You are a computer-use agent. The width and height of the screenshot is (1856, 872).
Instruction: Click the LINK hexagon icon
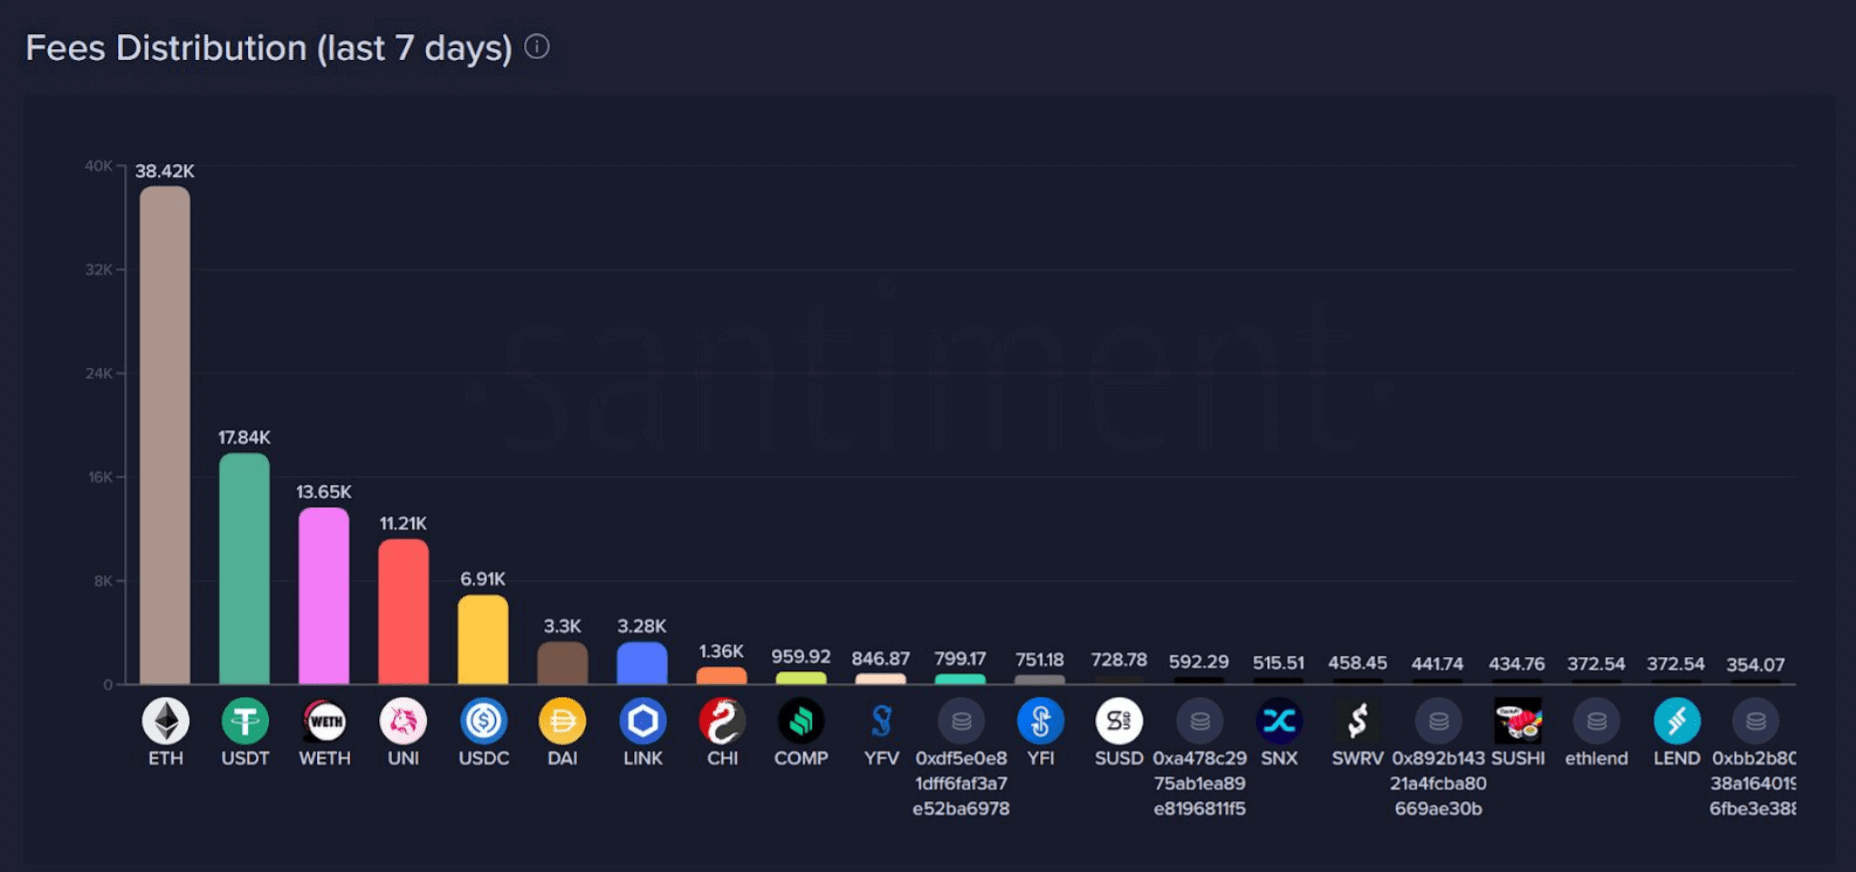(x=642, y=721)
